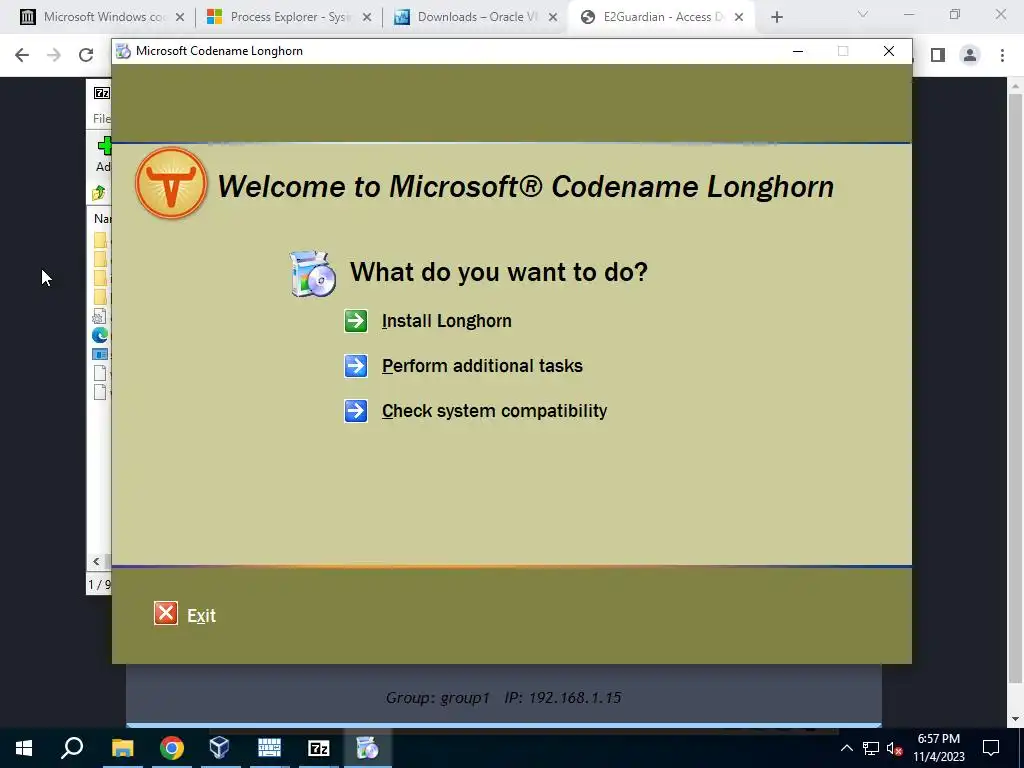
Task: Open the browser profile avatar
Action: click(x=970, y=55)
